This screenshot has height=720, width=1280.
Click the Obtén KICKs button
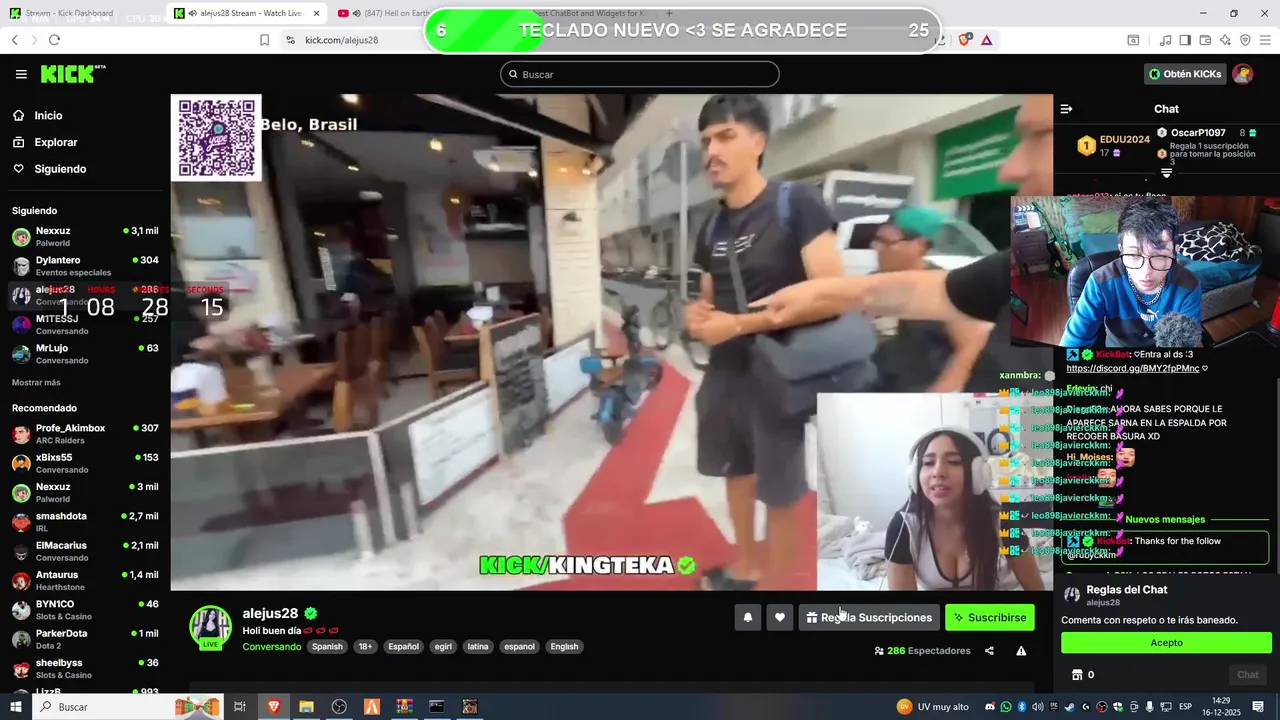[x=1184, y=74]
